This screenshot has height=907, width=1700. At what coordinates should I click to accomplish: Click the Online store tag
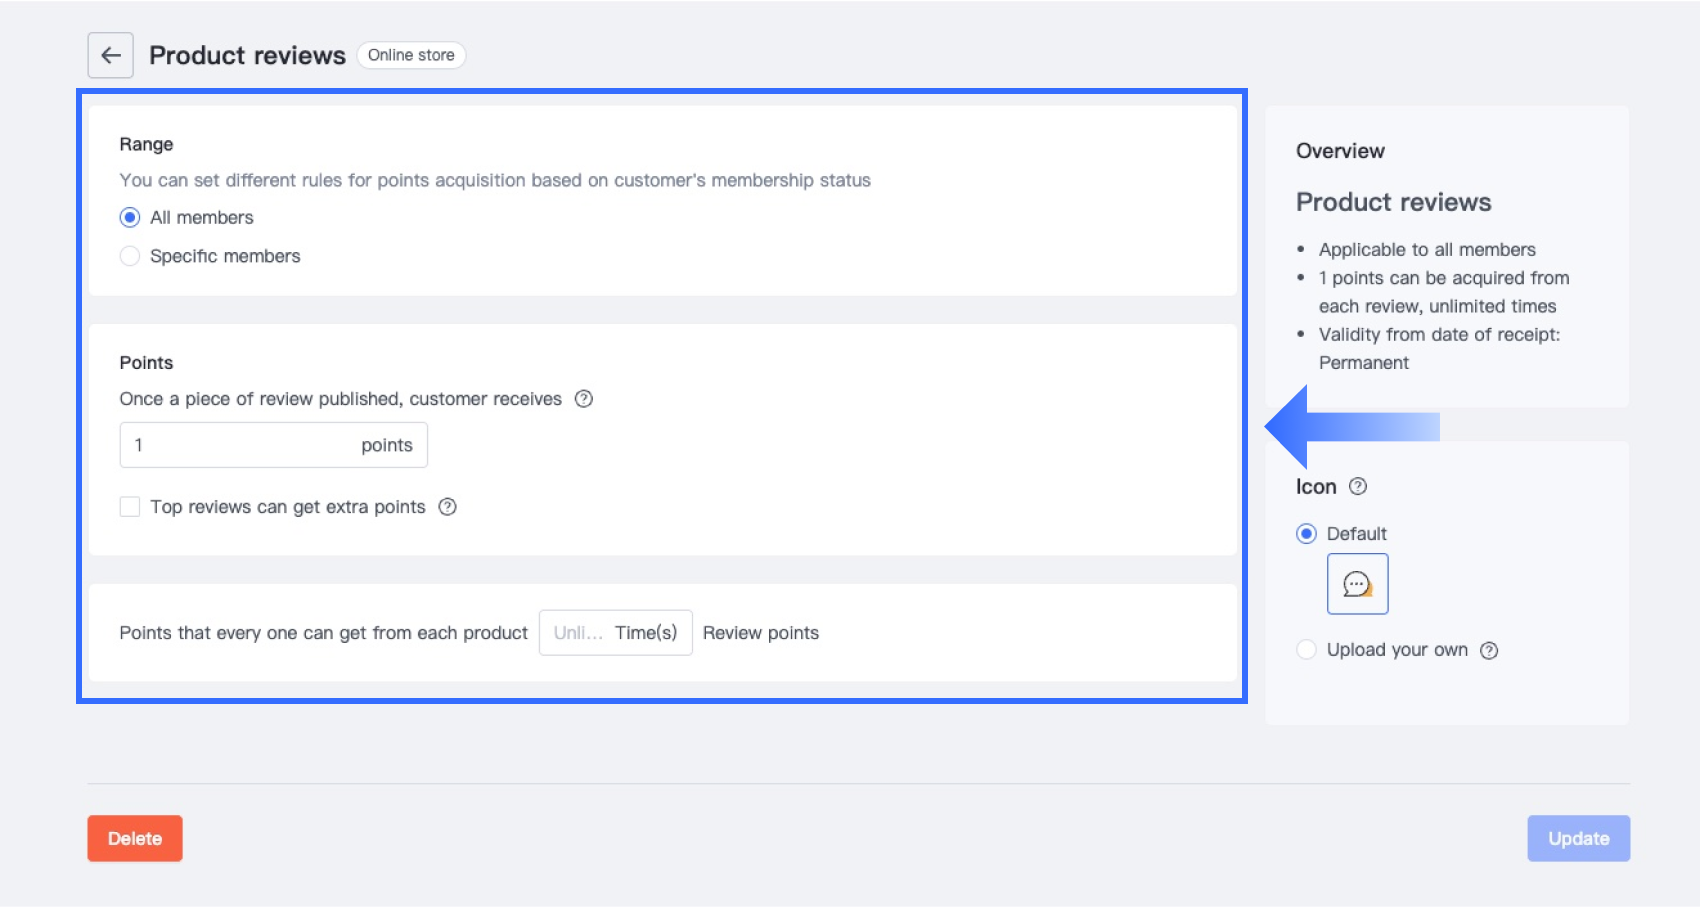tap(411, 55)
